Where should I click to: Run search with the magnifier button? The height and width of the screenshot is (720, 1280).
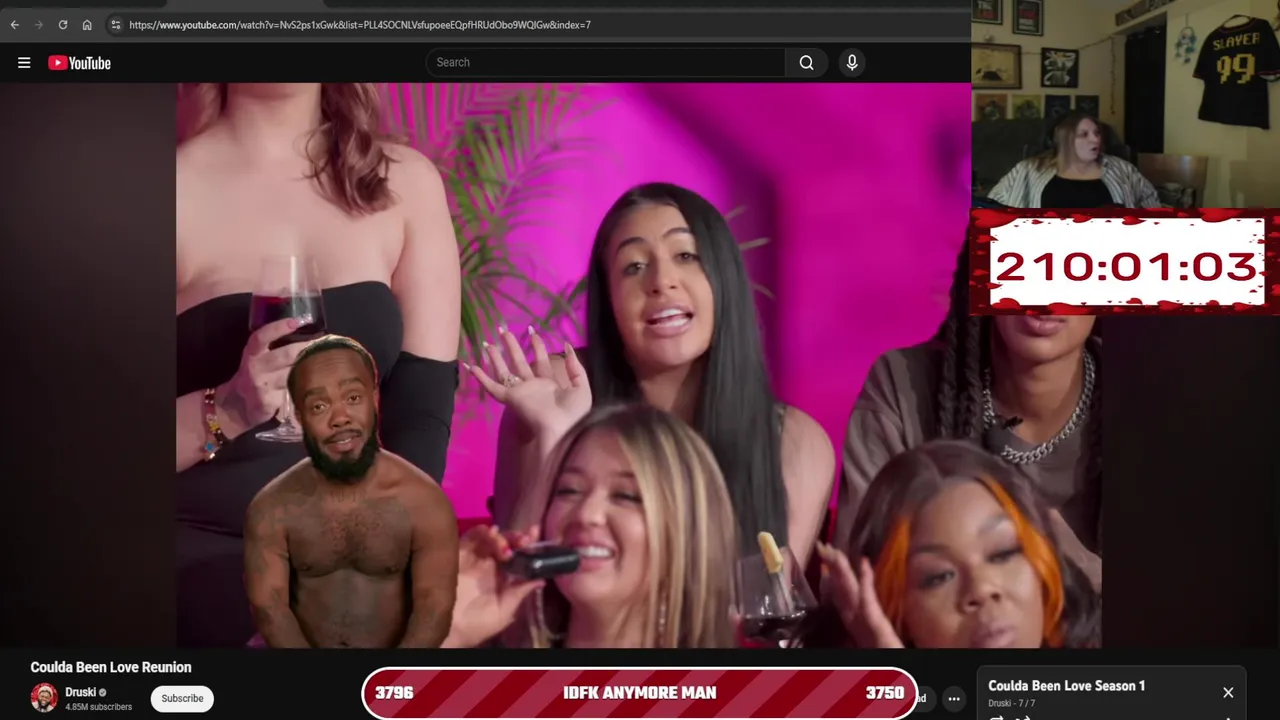[806, 62]
